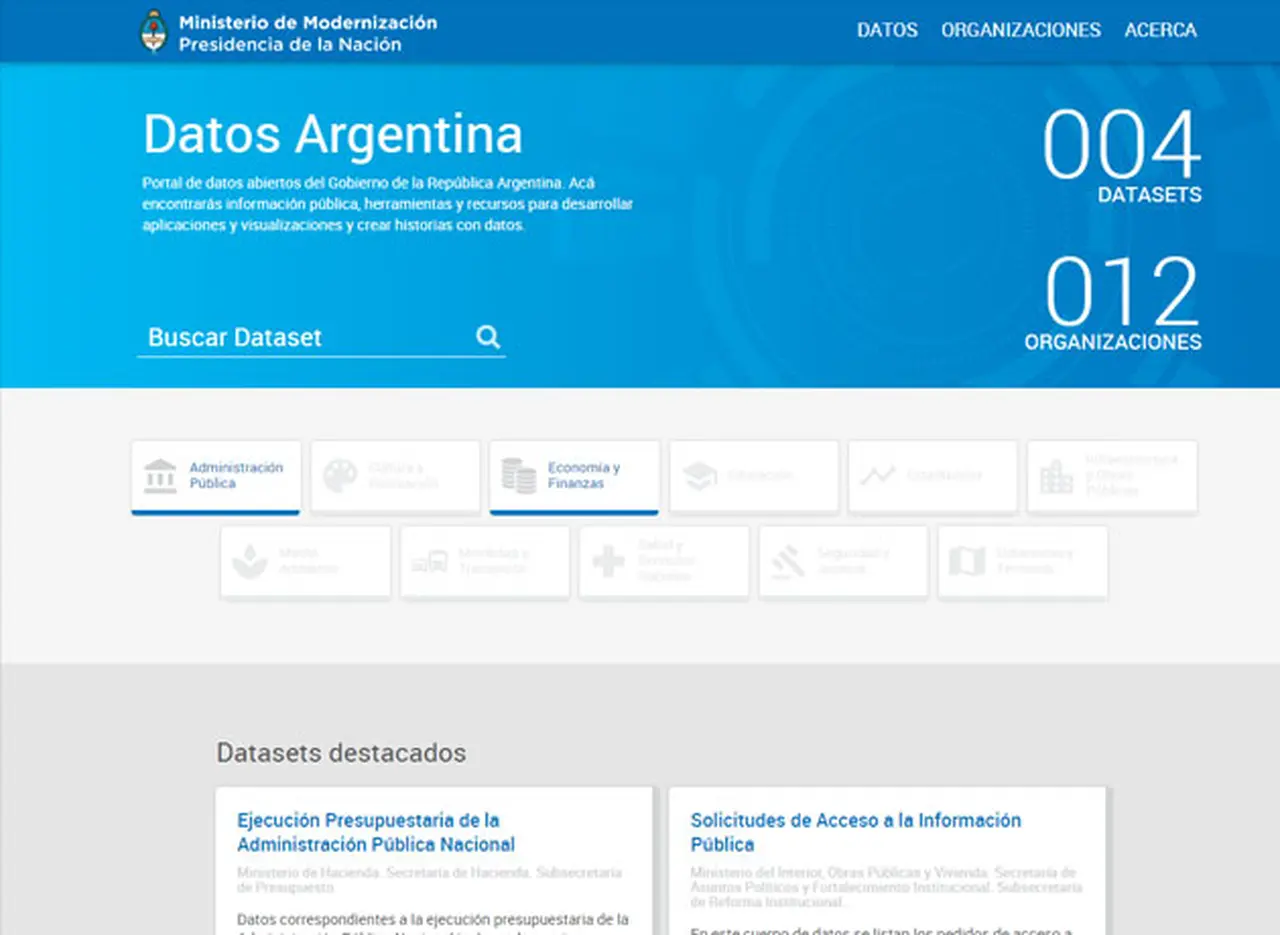This screenshot has width=1280, height=935.
Task: Click the Argentina coat of arms logo
Action: coord(153,31)
